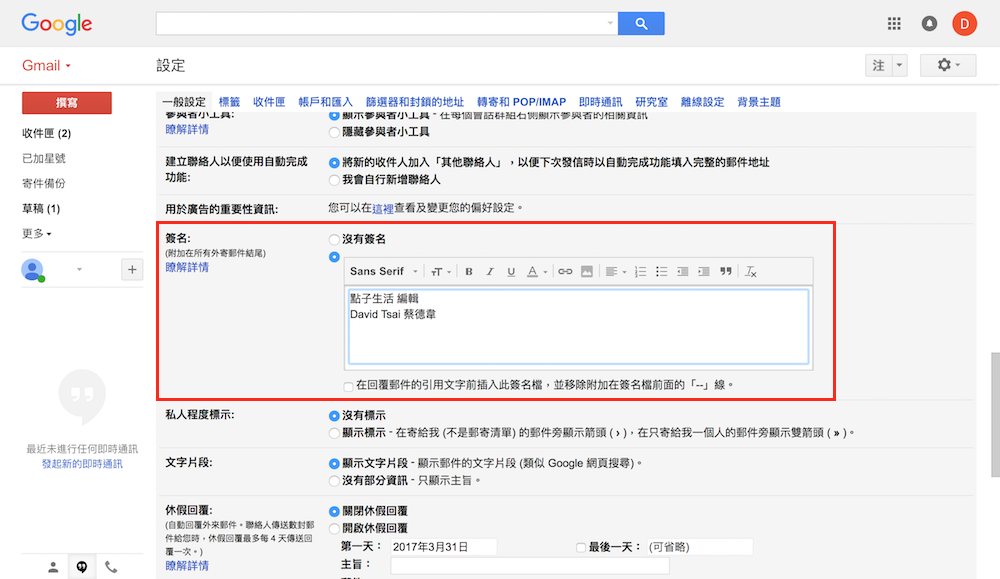
Task: Open the 轉寄和 POP/IMAP tab
Action: point(521,102)
